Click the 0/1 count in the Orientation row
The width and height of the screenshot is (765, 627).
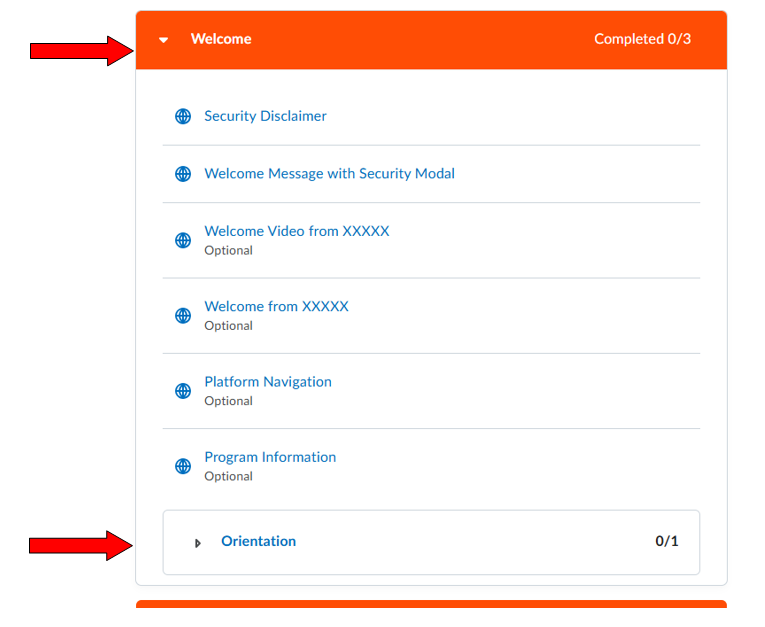point(666,541)
